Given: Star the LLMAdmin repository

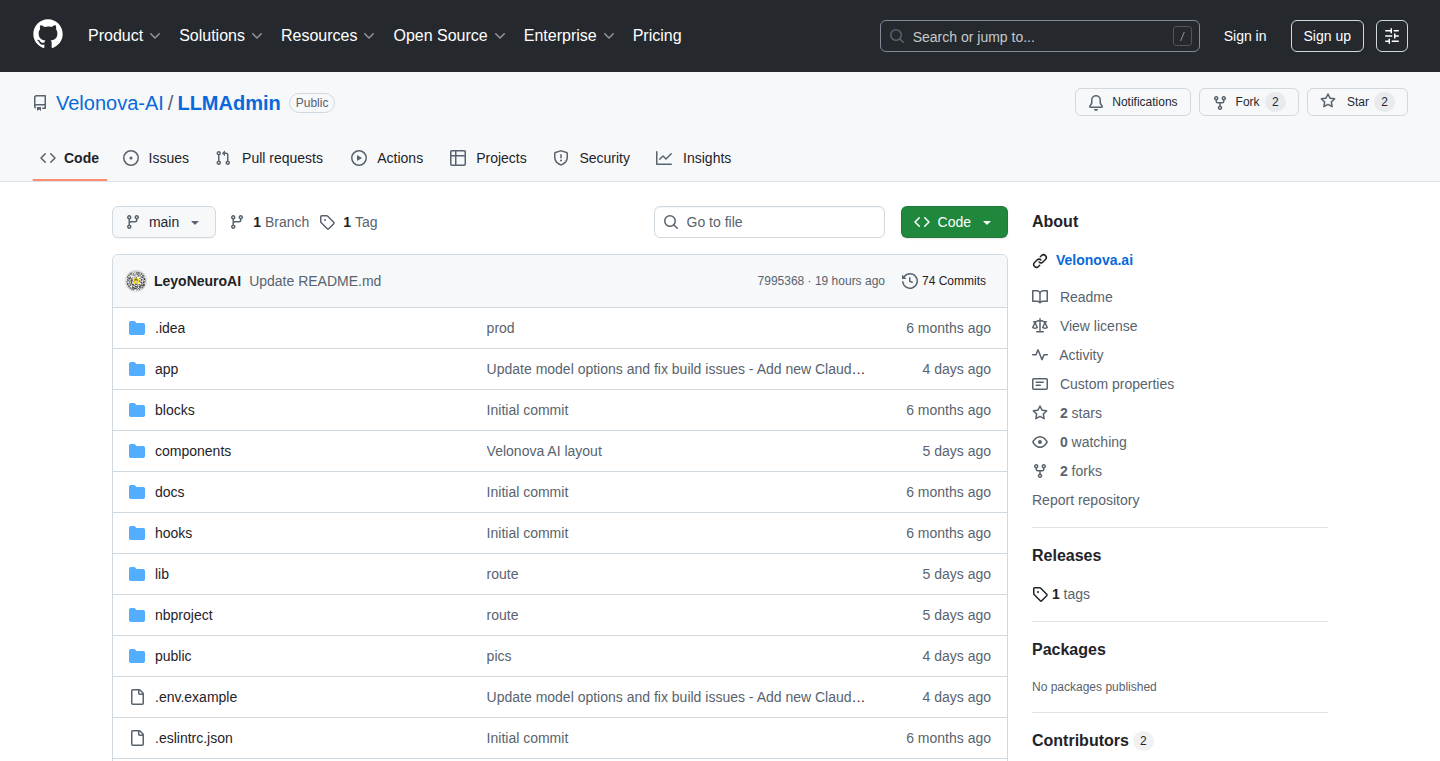Looking at the screenshot, I should pyautogui.click(x=1357, y=102).
